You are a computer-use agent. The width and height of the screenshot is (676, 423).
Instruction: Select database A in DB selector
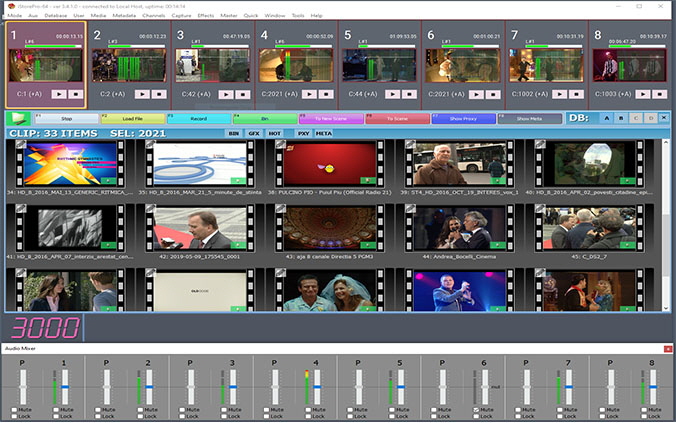point(607,118)
